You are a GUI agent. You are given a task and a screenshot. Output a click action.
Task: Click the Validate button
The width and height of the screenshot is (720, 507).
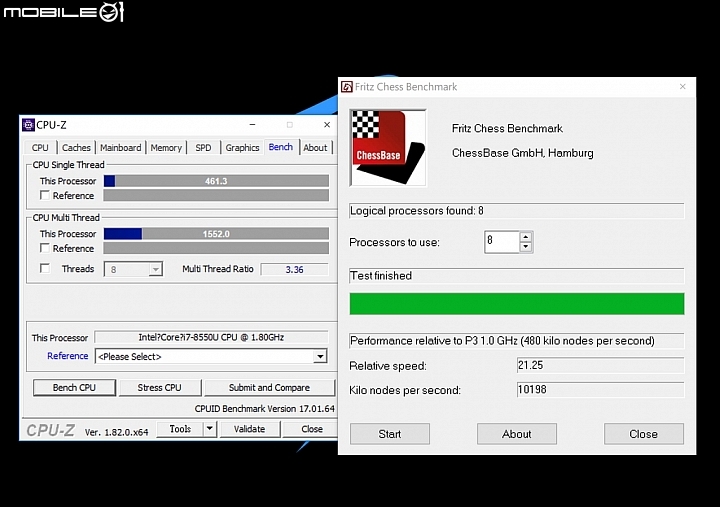(249, 429)
